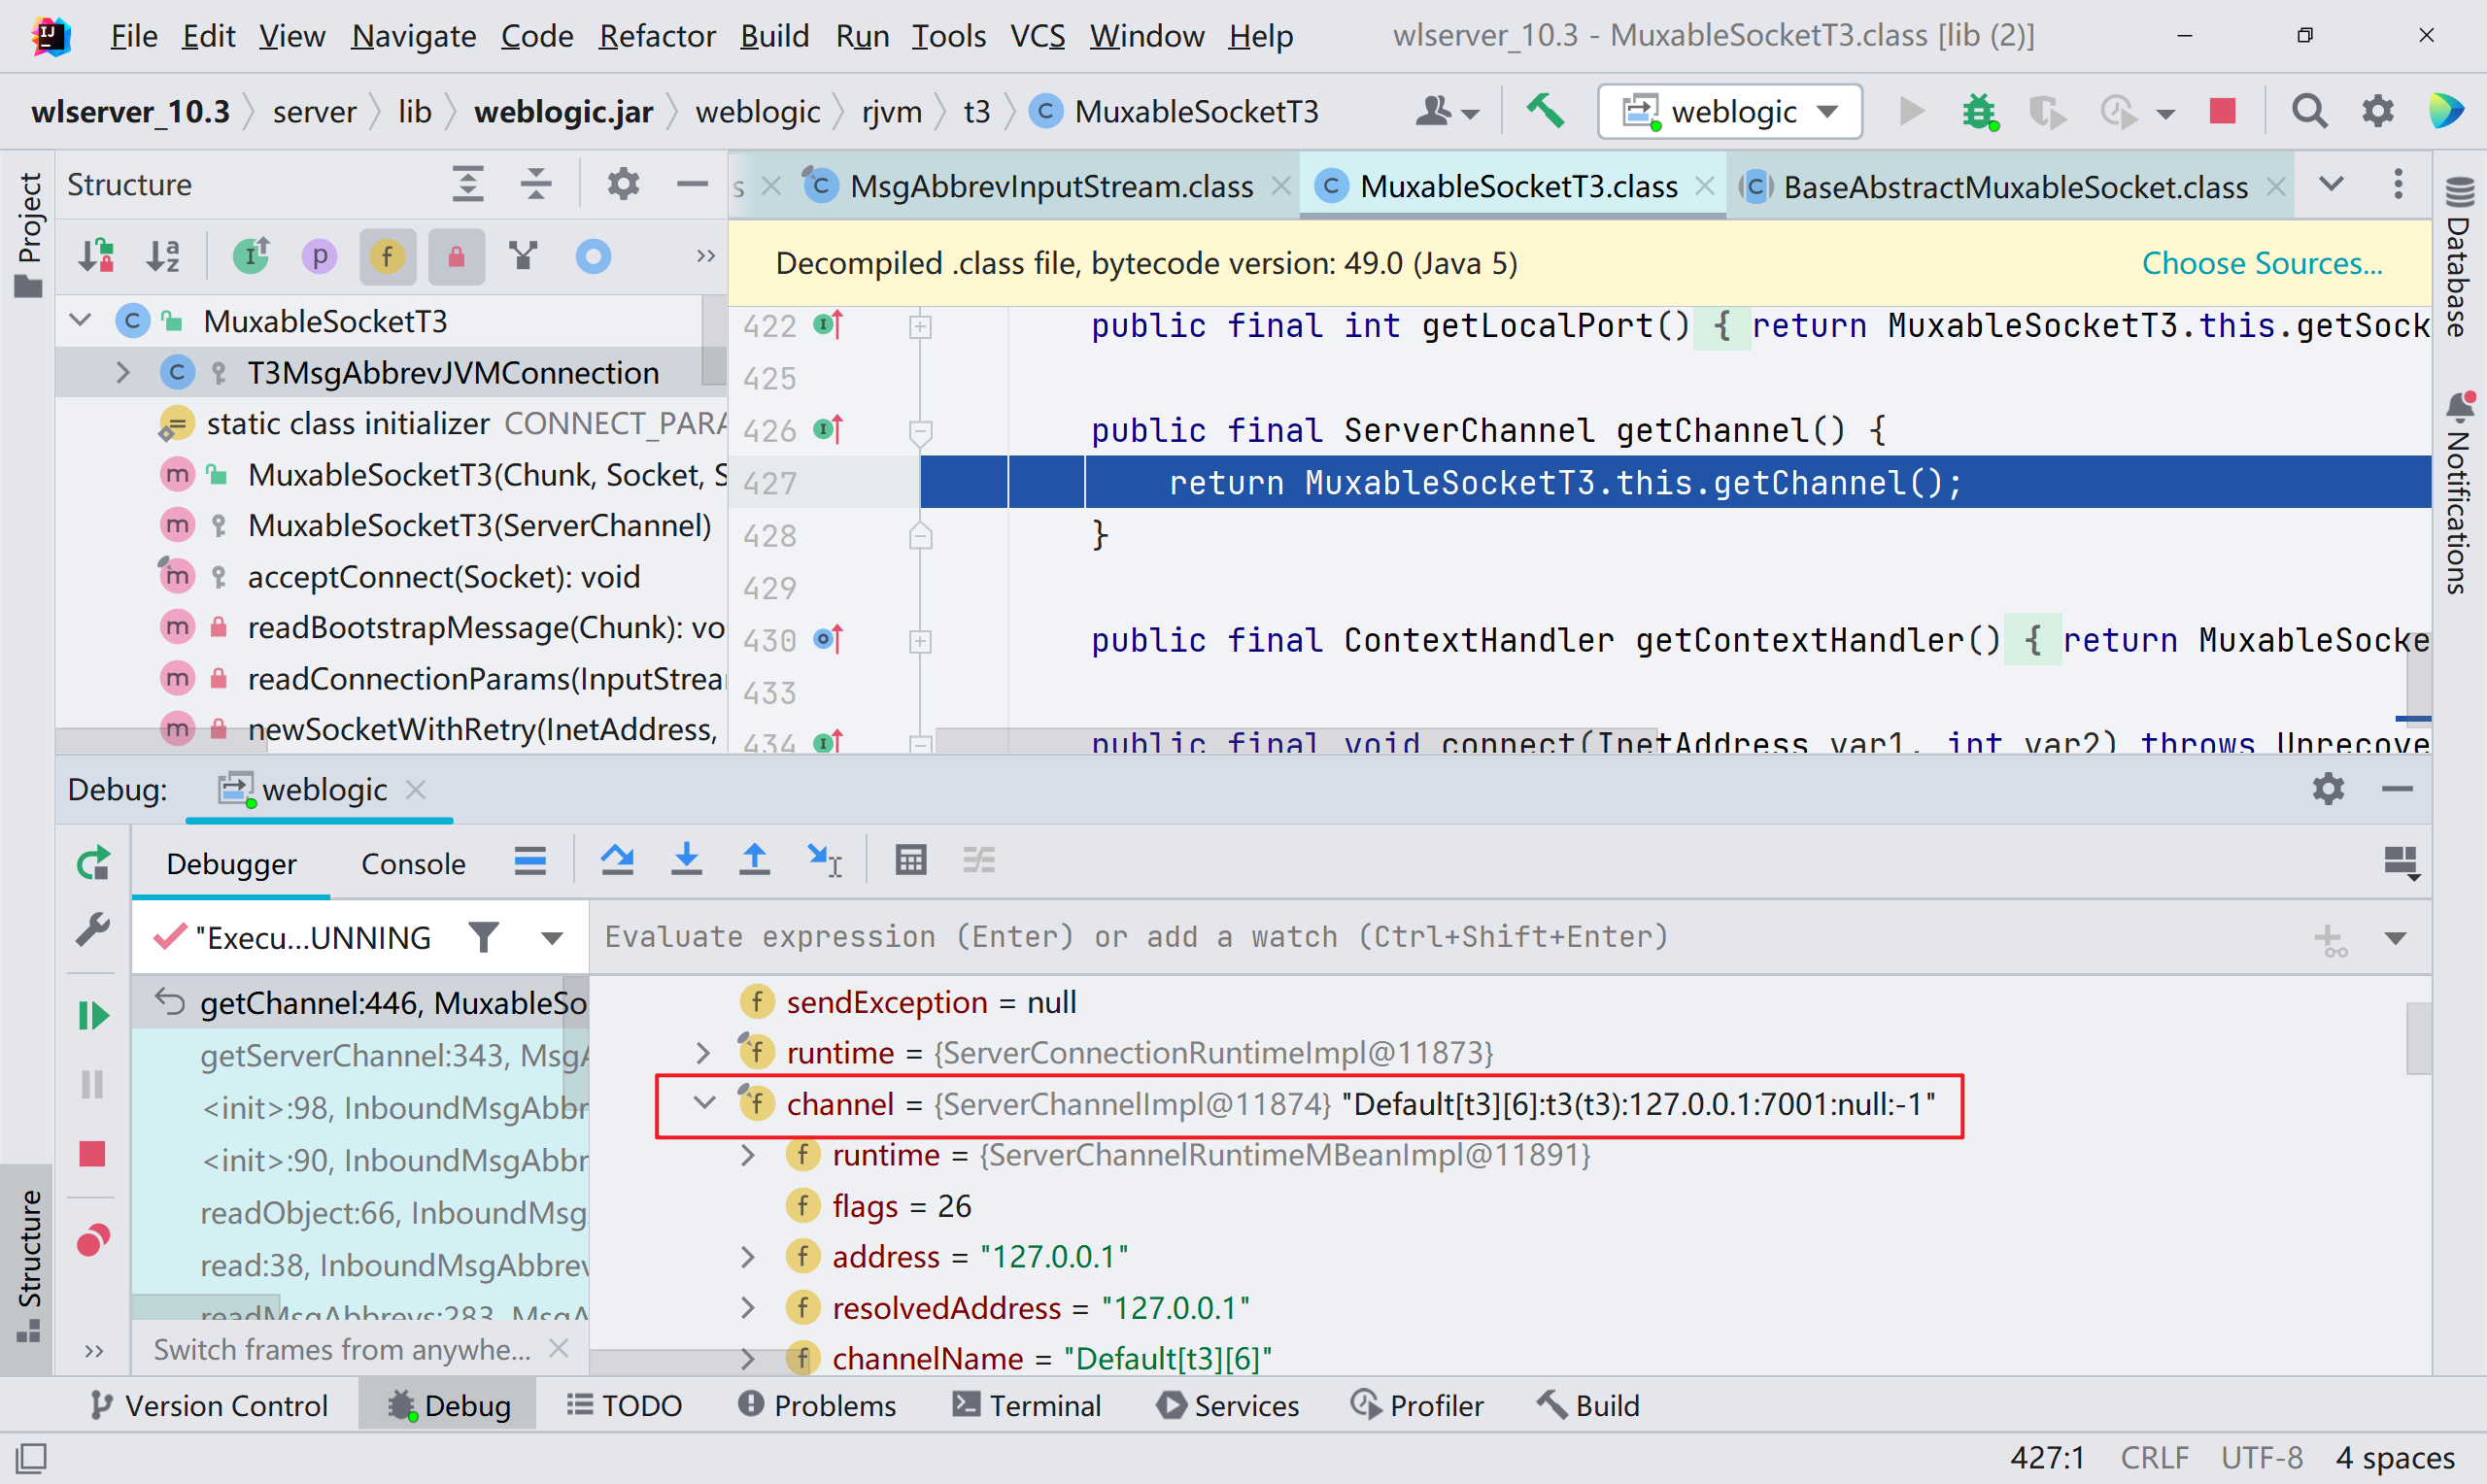Toggle alphabetical sorting in Structure panel

point(163,256)
